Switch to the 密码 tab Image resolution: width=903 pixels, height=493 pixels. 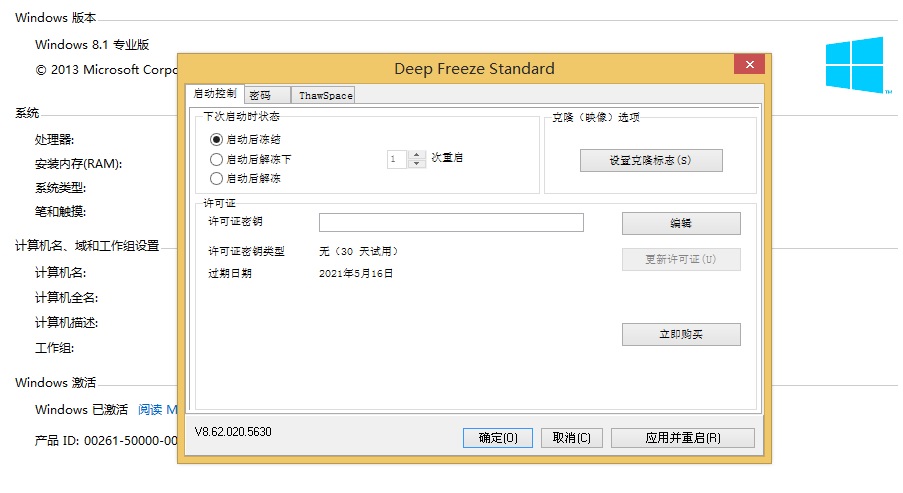coord(267,95)
